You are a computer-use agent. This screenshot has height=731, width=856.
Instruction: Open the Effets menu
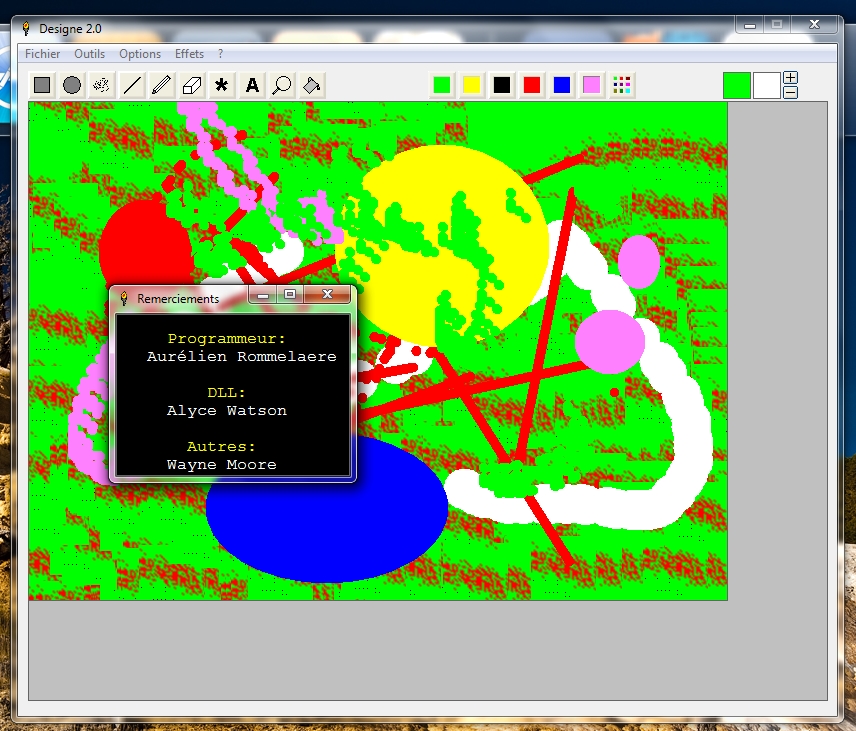(189, 54)
